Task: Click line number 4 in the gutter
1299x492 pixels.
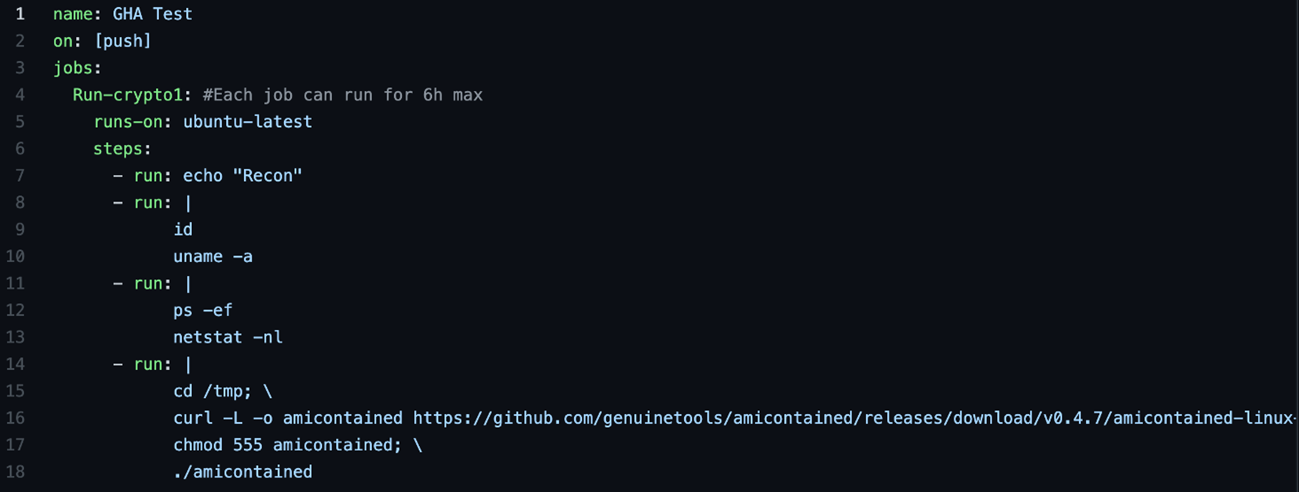Action: pyautogui.click(x=20, y=95)
